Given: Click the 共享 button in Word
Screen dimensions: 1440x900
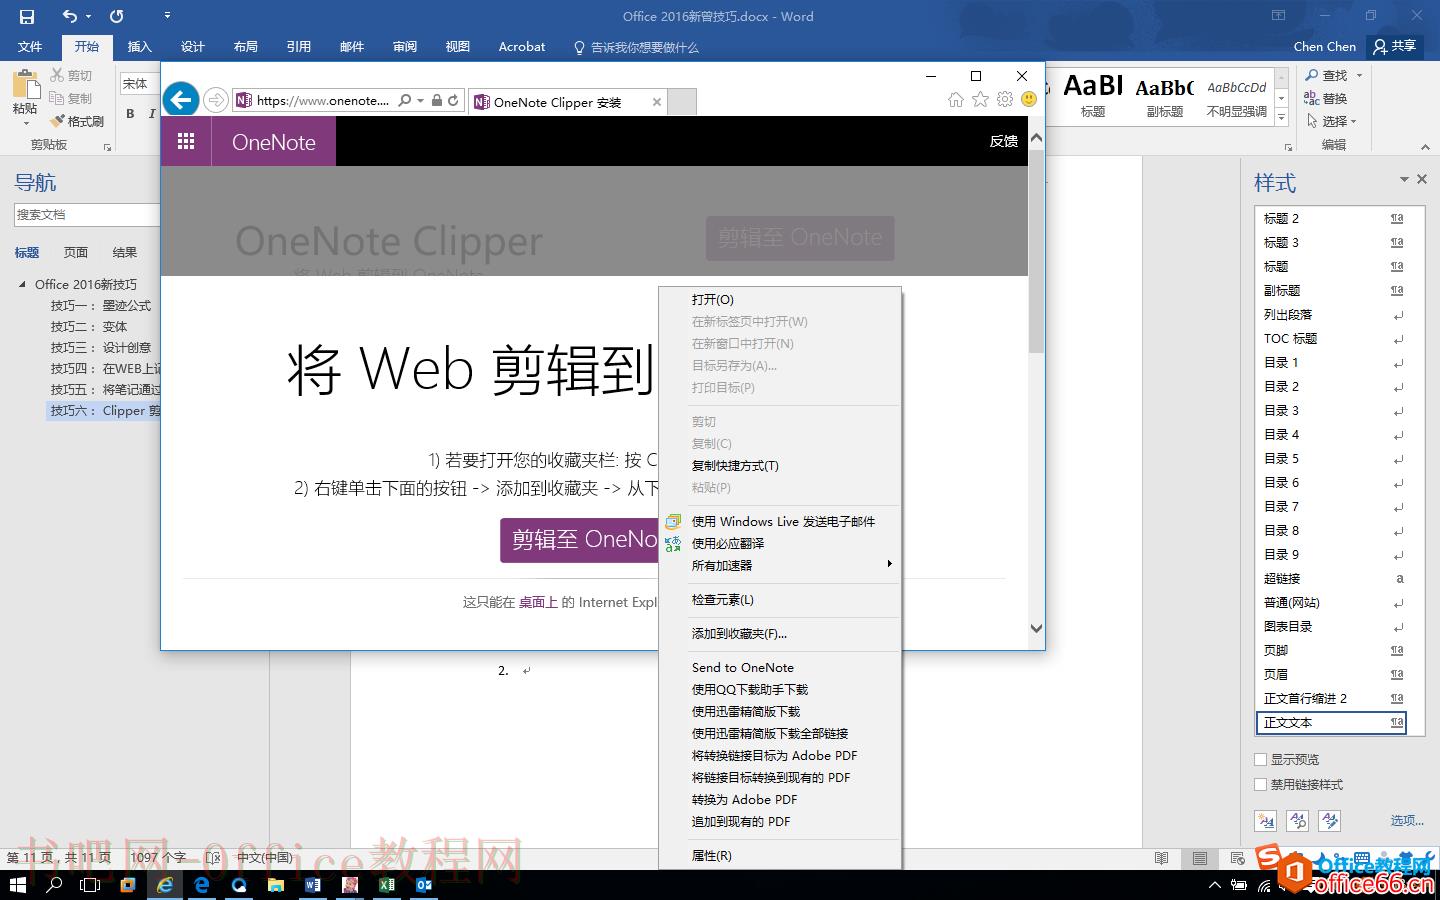Looking at the screenshot, I should (1394, 46).
